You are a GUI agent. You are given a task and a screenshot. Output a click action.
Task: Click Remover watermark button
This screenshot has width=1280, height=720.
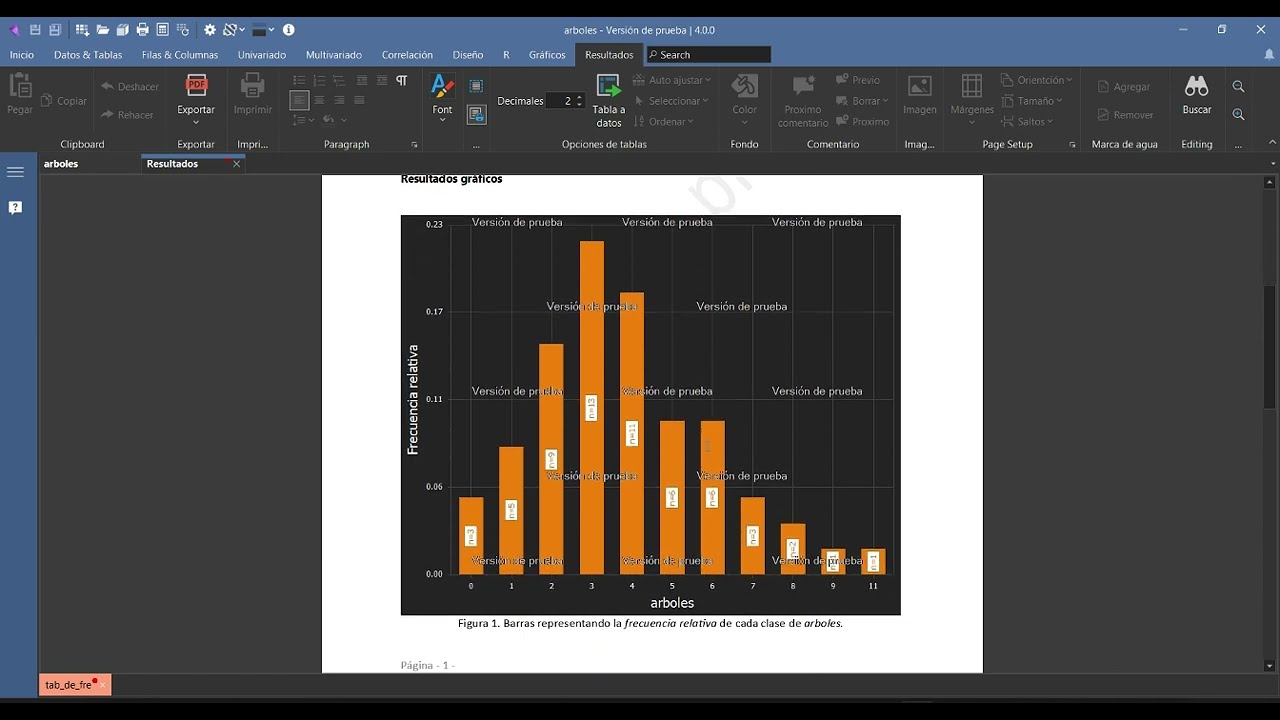[x=1125, y=115]
